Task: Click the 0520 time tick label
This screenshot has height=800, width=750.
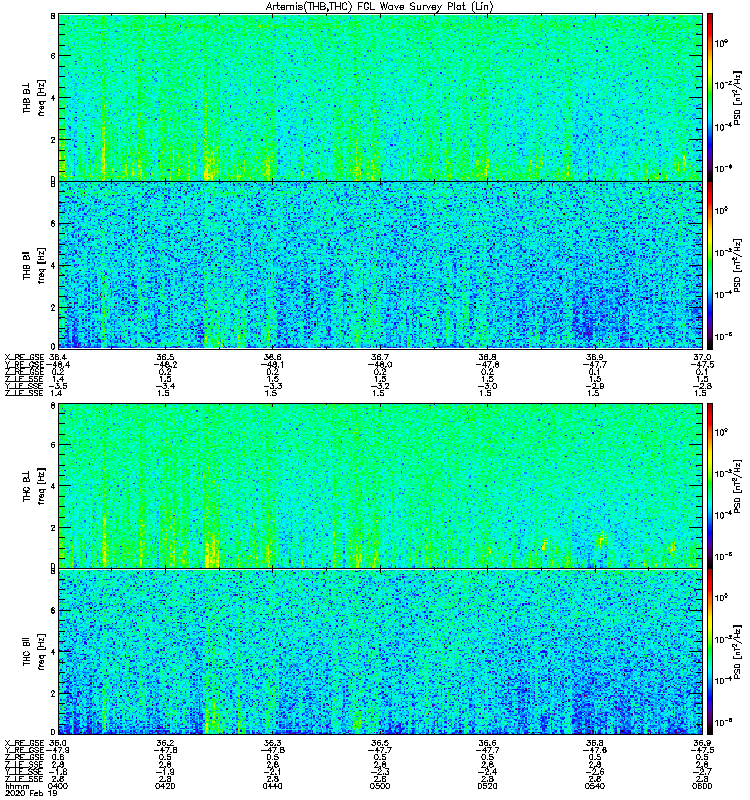Action: [x=487, y=786]
